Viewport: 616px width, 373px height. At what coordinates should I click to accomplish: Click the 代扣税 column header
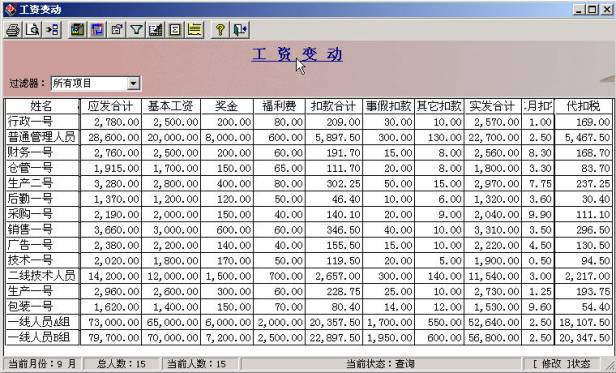click(583, 106)
